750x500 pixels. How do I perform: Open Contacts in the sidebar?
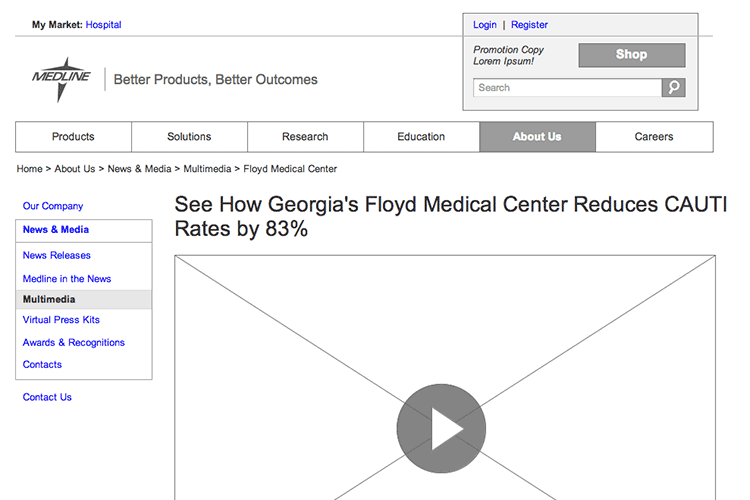42,365
